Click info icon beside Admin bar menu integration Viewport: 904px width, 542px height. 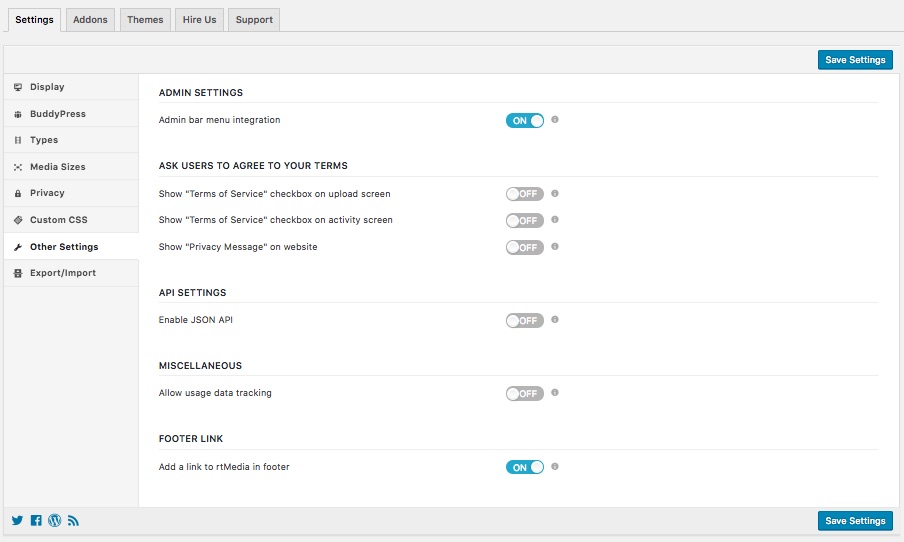pyautogui.click(x=555, y=120)
